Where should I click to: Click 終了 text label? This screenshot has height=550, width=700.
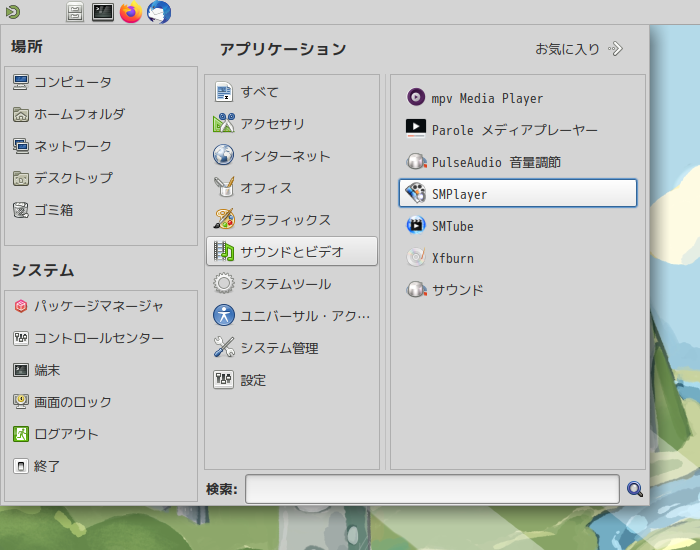tap(47, 466)
